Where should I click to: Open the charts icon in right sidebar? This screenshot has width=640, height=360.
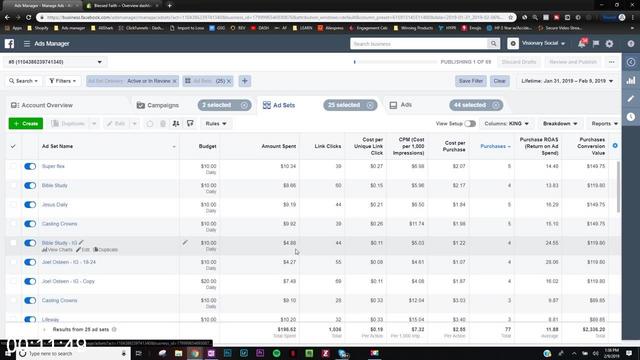point(631,80)
